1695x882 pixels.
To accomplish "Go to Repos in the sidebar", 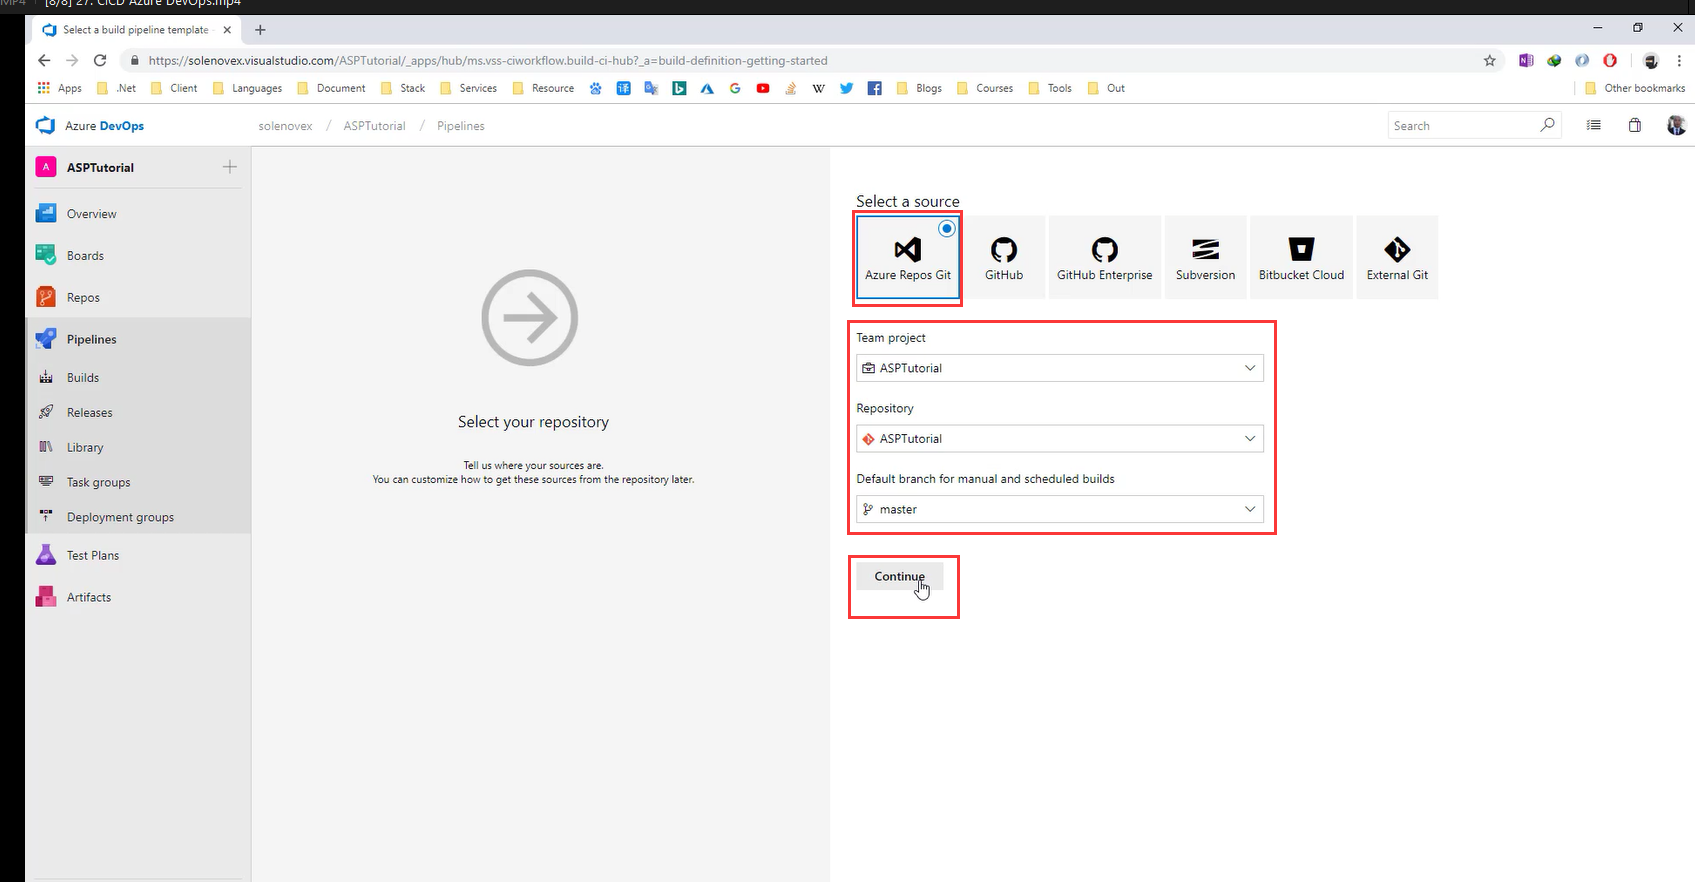I will point(138,298).
